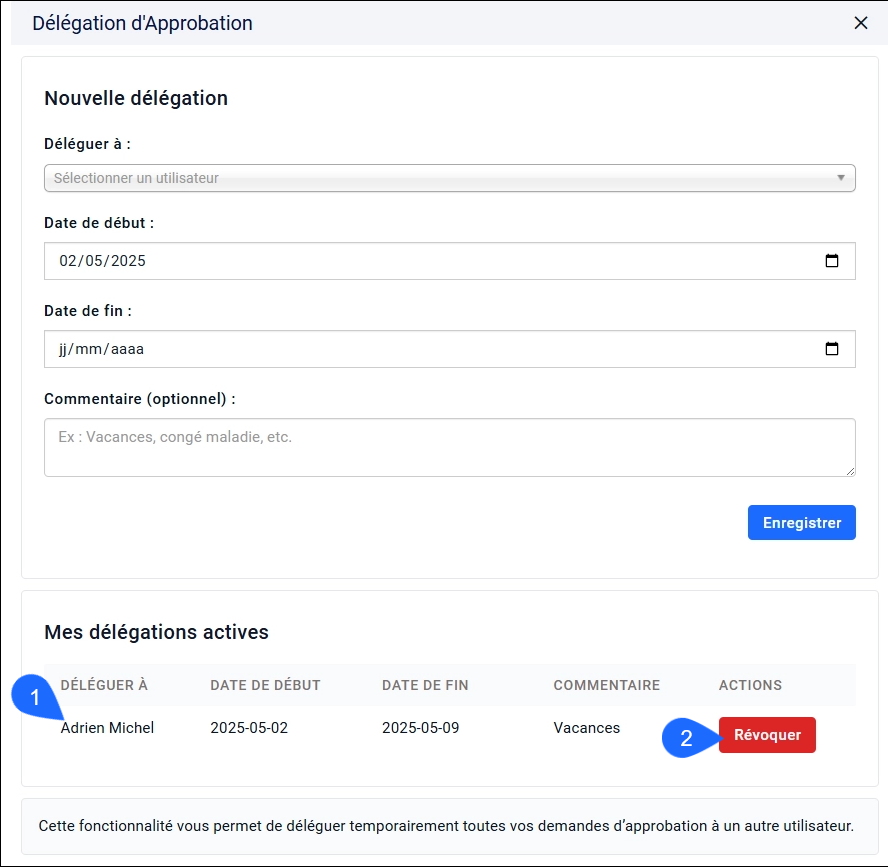888x867 pixels.
Task: Click the start date cell '2025-05-02'
Action: coord(249,728)
